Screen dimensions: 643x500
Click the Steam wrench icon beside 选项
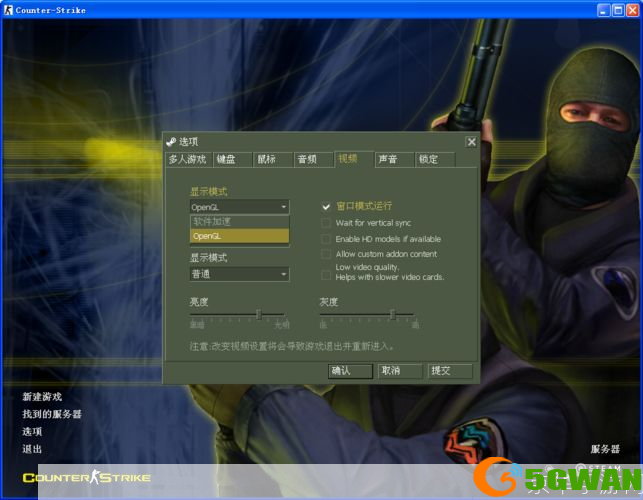click(171, 142)
